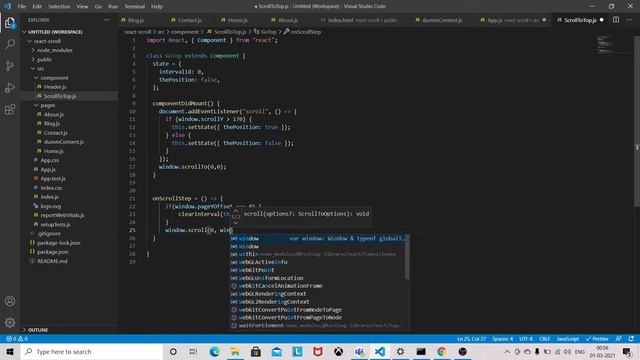Viewport: 640px width, 360px height.
Task: Expand the public folder
Action: [x=44, y=60]
